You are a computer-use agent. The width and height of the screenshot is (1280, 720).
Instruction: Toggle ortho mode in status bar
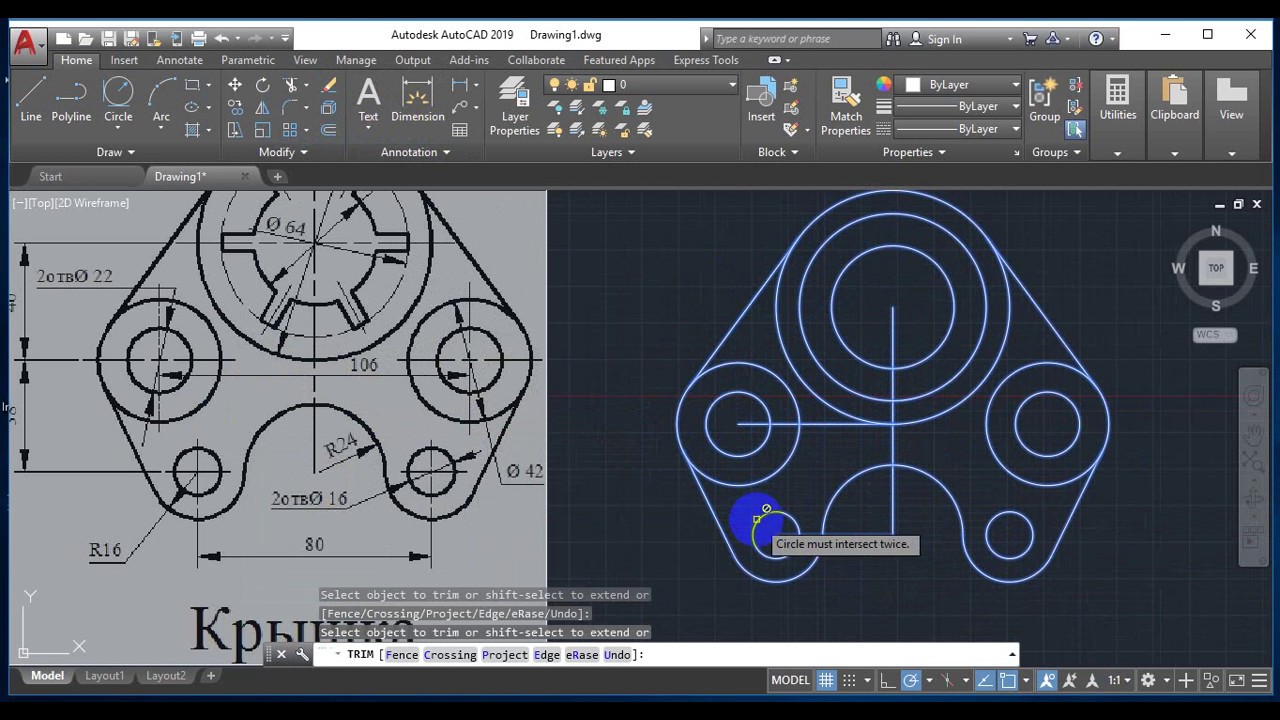point(887,680)
